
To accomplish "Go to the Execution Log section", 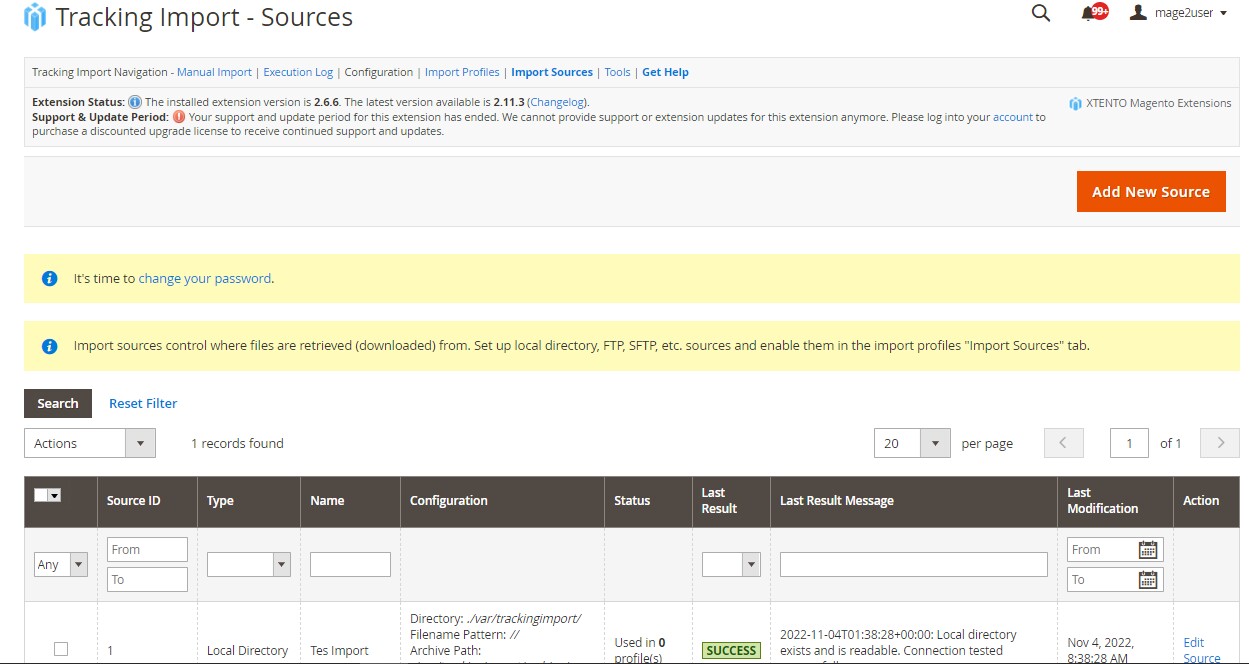I will tap(298, 72).
